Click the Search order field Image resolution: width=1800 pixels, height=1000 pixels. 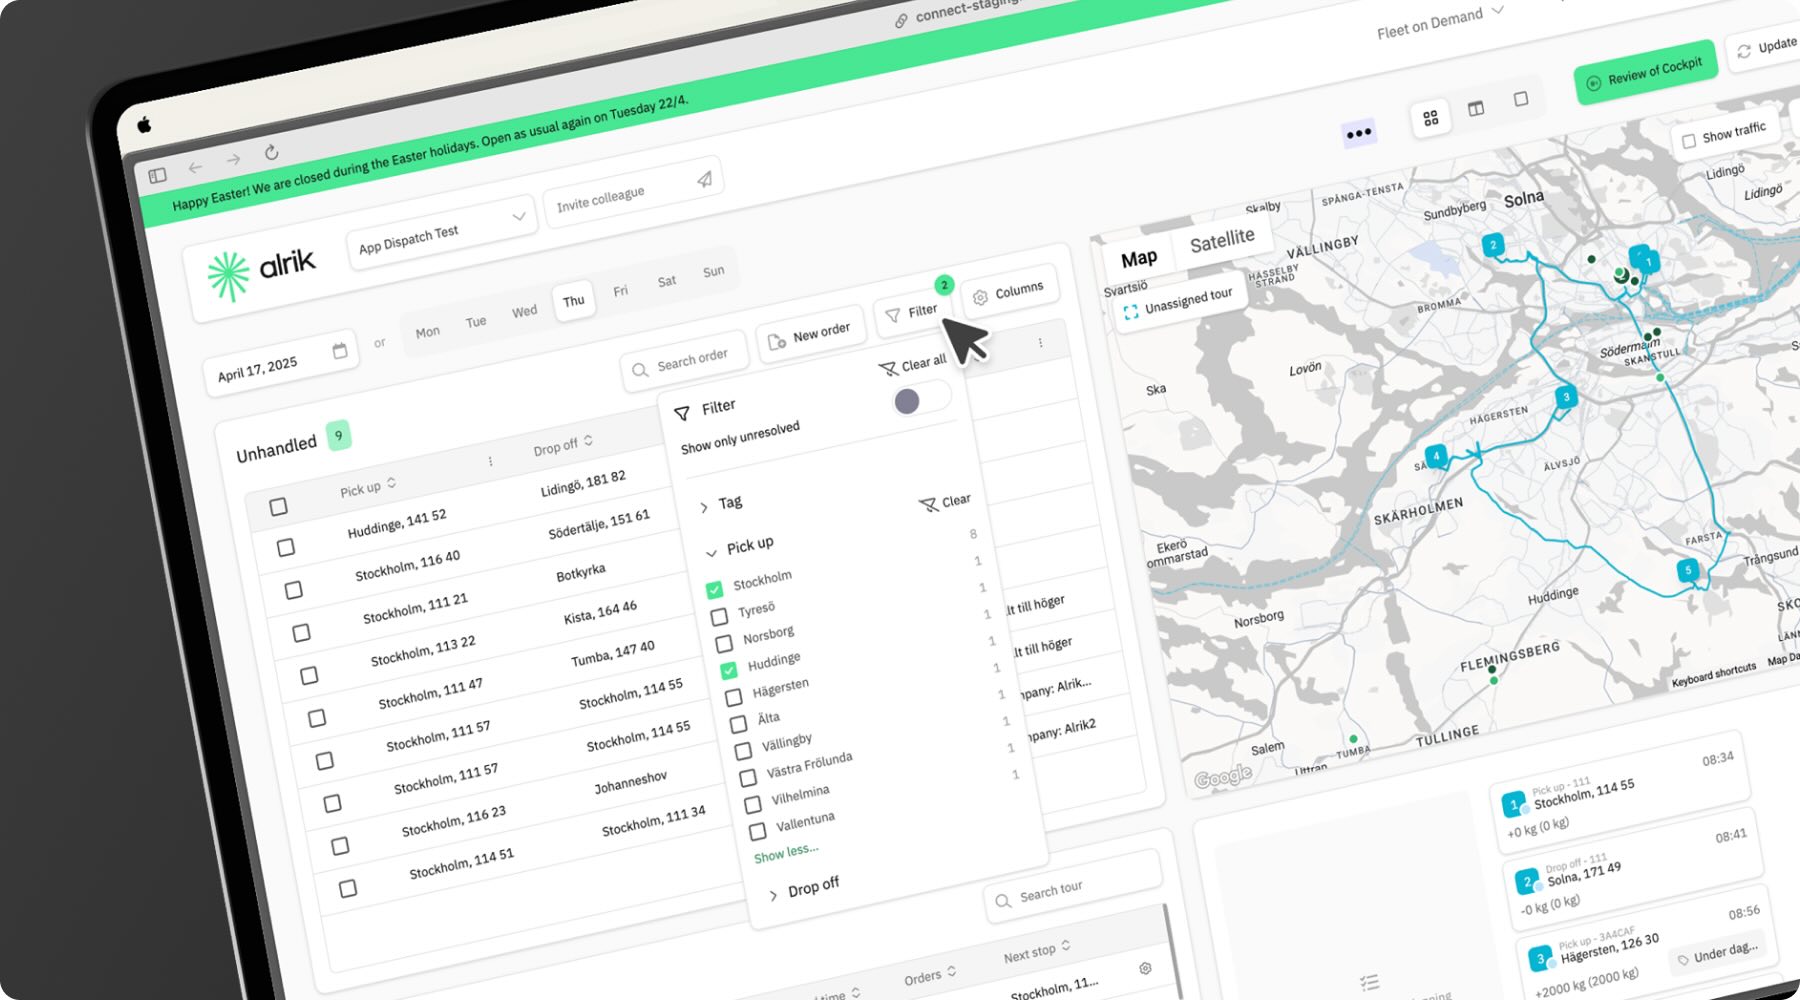pos(683,362)
